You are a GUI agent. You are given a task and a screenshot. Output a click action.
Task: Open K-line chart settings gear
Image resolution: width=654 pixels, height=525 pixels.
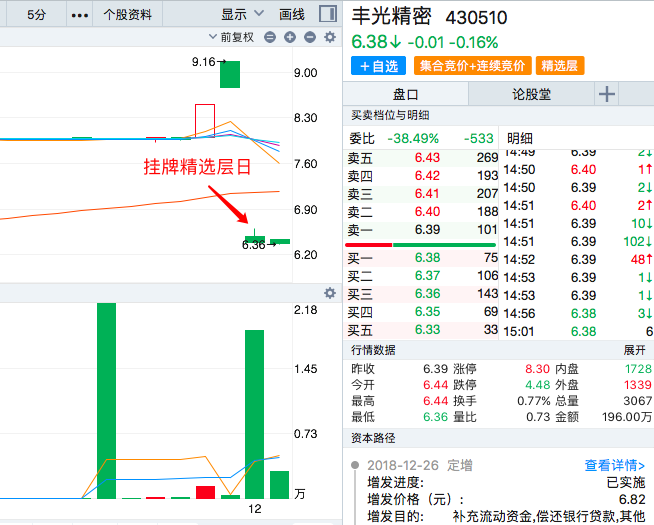[330, 37]
